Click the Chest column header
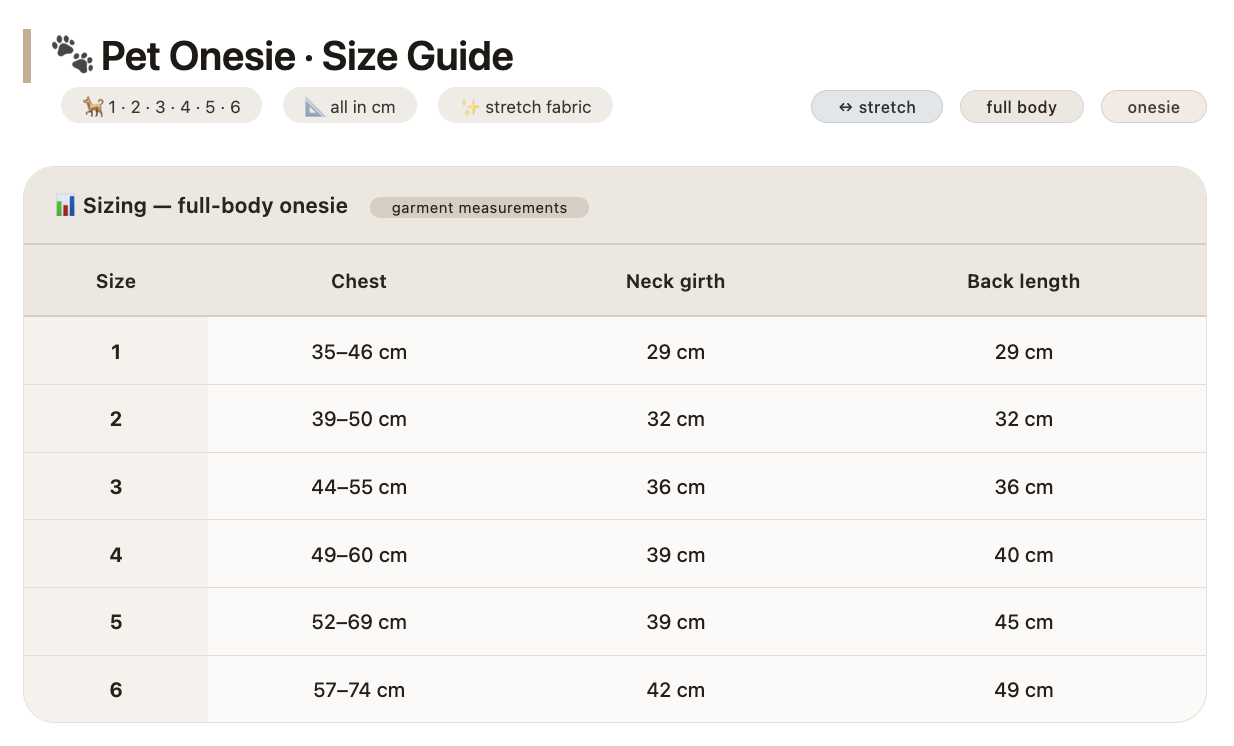1234x746 pixels. pyautogui.click(x=359, y=281)
